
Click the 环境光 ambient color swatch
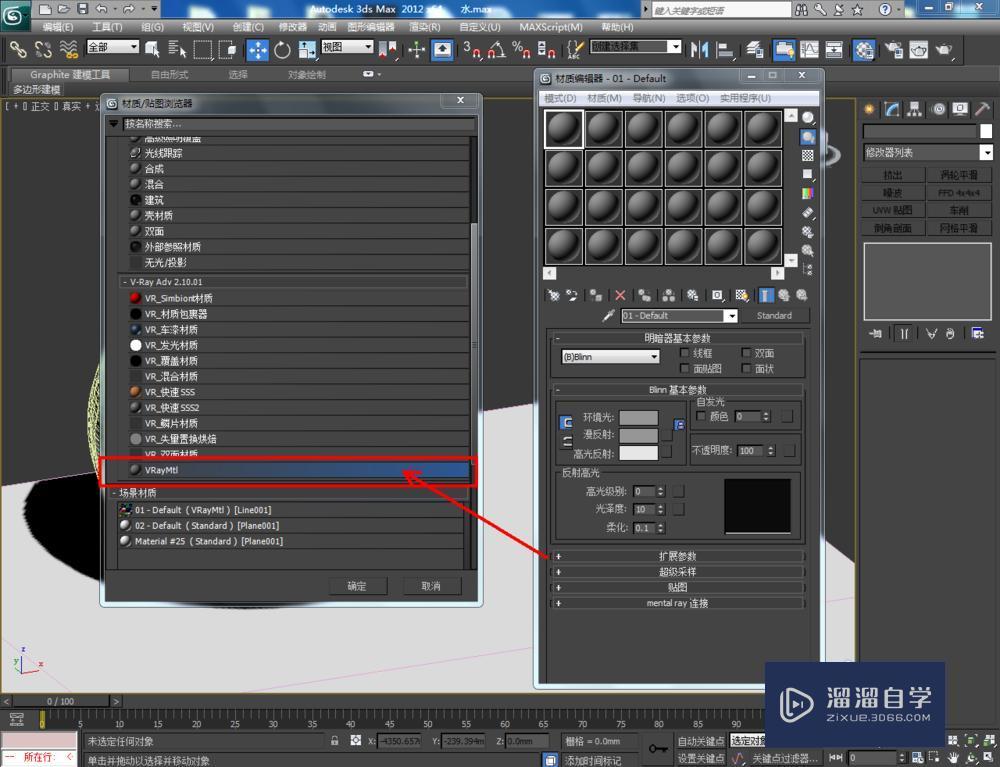click(638, 418)
